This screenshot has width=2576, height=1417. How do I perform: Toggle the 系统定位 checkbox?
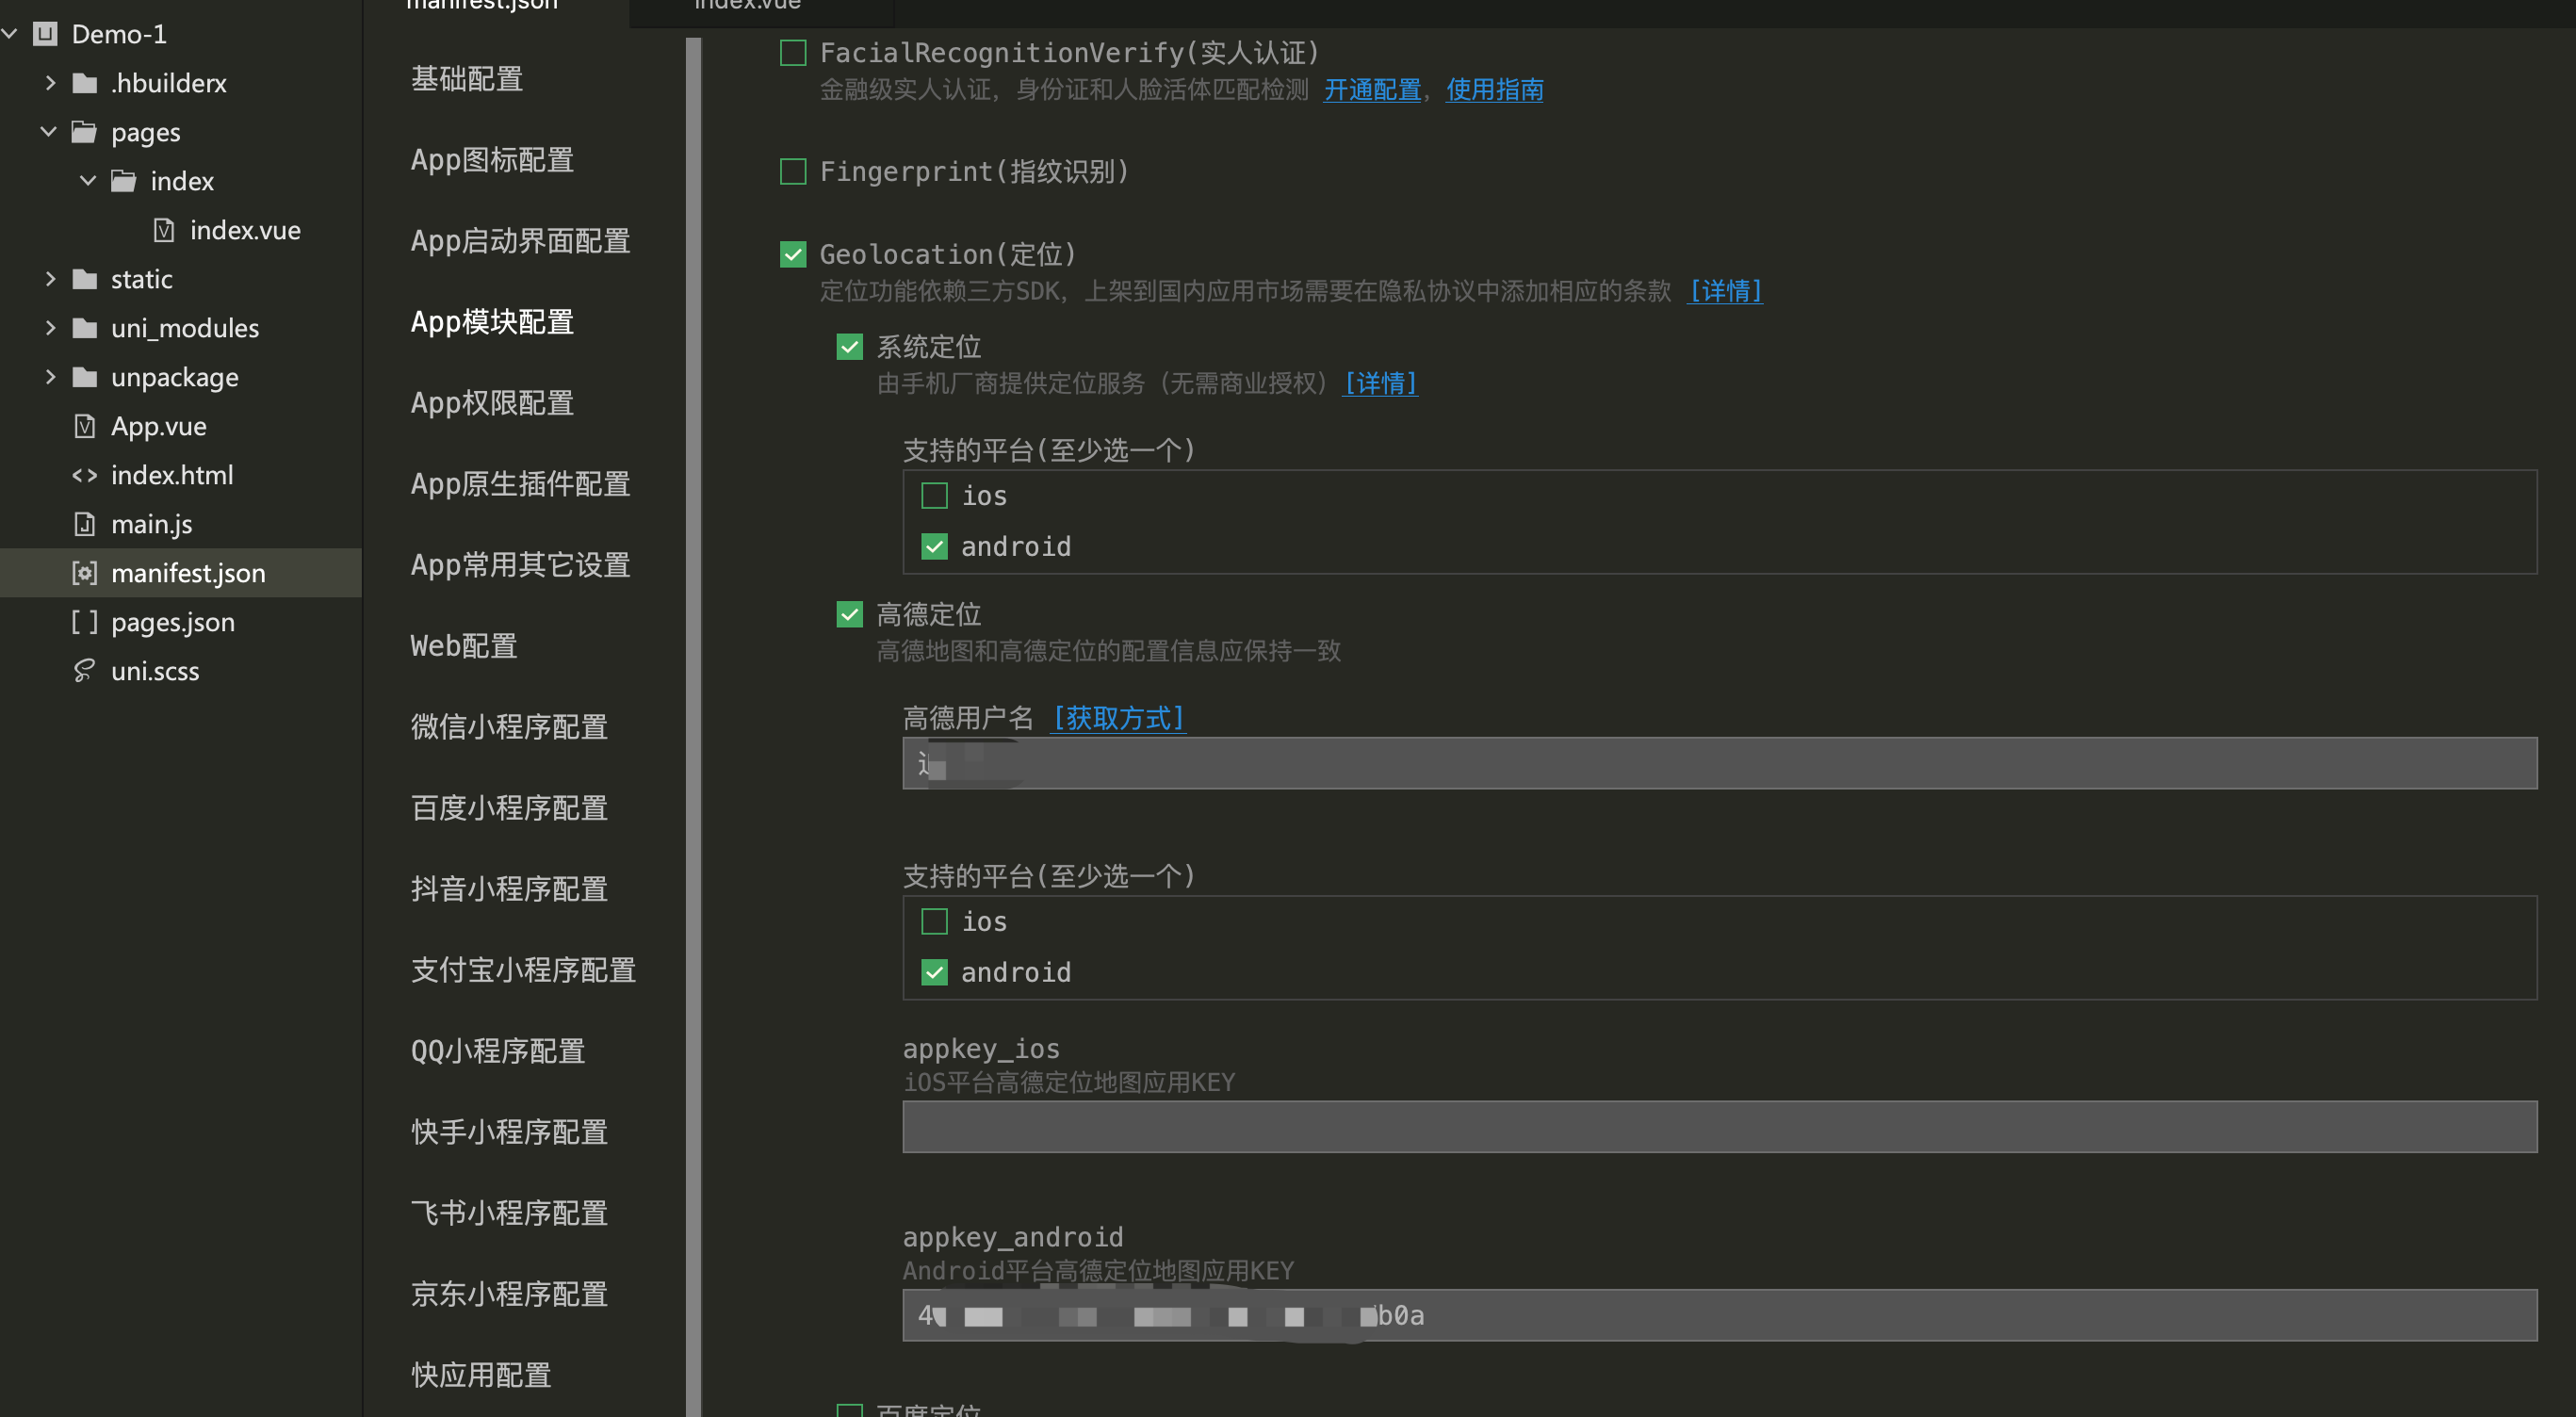coord(850,347)
